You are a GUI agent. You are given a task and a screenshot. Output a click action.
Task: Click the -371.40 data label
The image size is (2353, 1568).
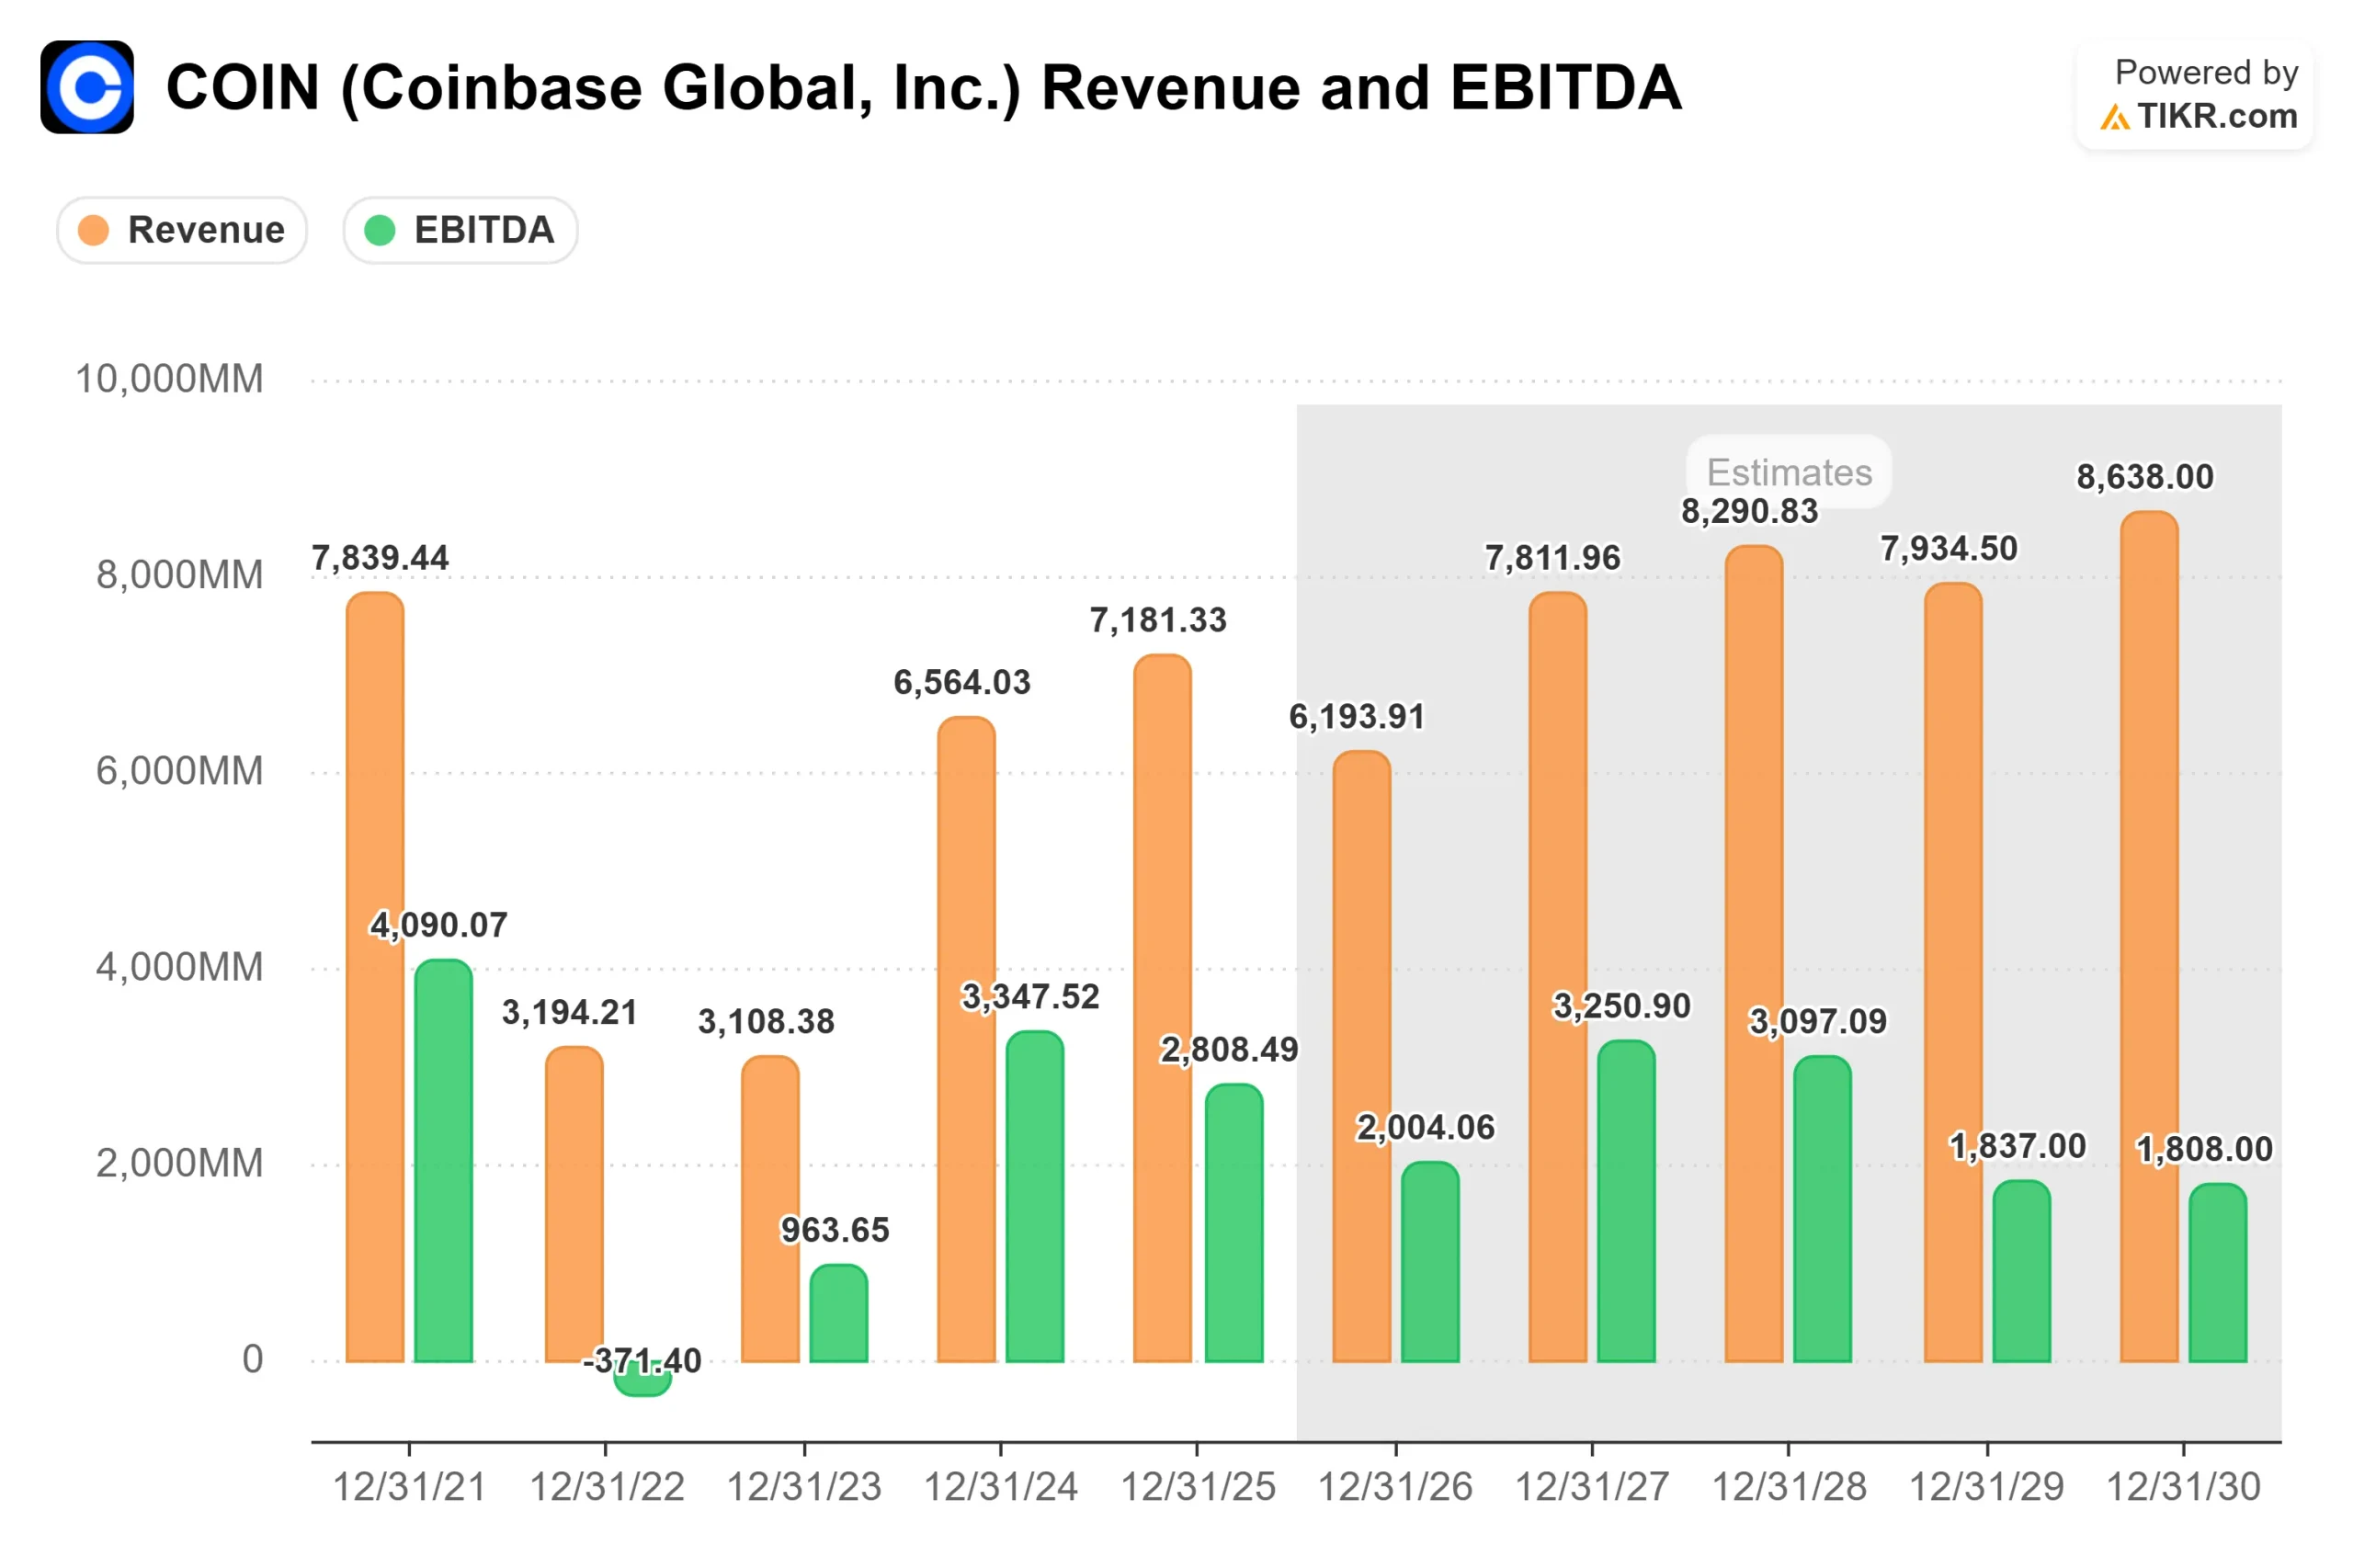[642, 1360]
